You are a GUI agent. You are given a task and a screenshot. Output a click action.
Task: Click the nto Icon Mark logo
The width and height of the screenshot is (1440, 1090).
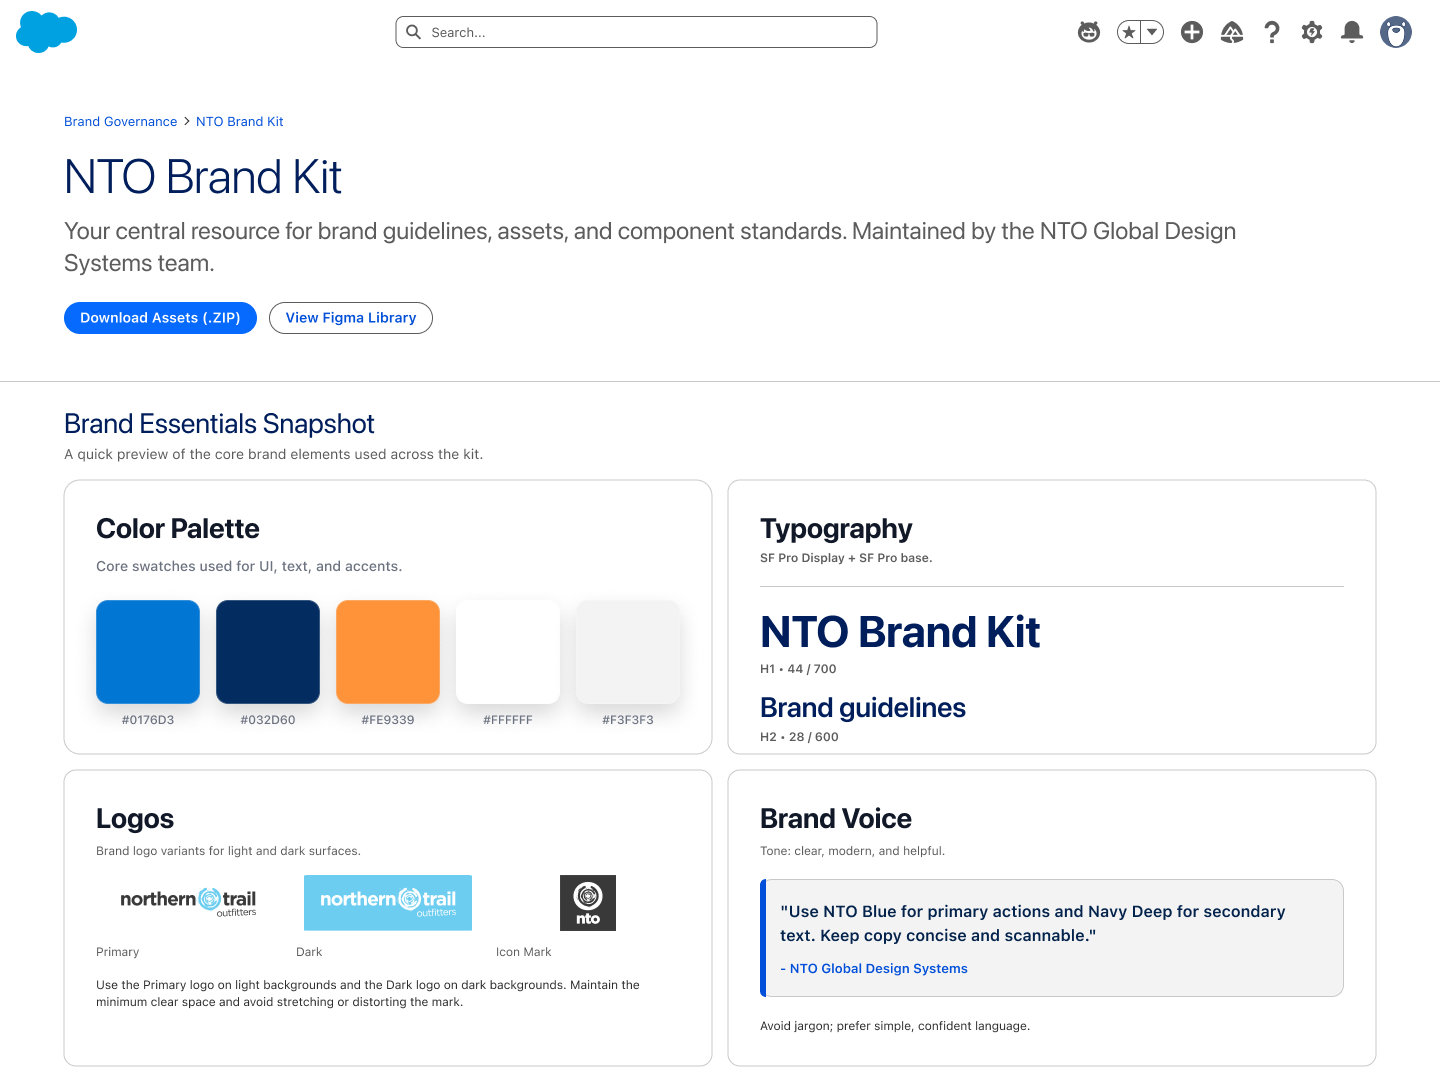pos(588,903)
